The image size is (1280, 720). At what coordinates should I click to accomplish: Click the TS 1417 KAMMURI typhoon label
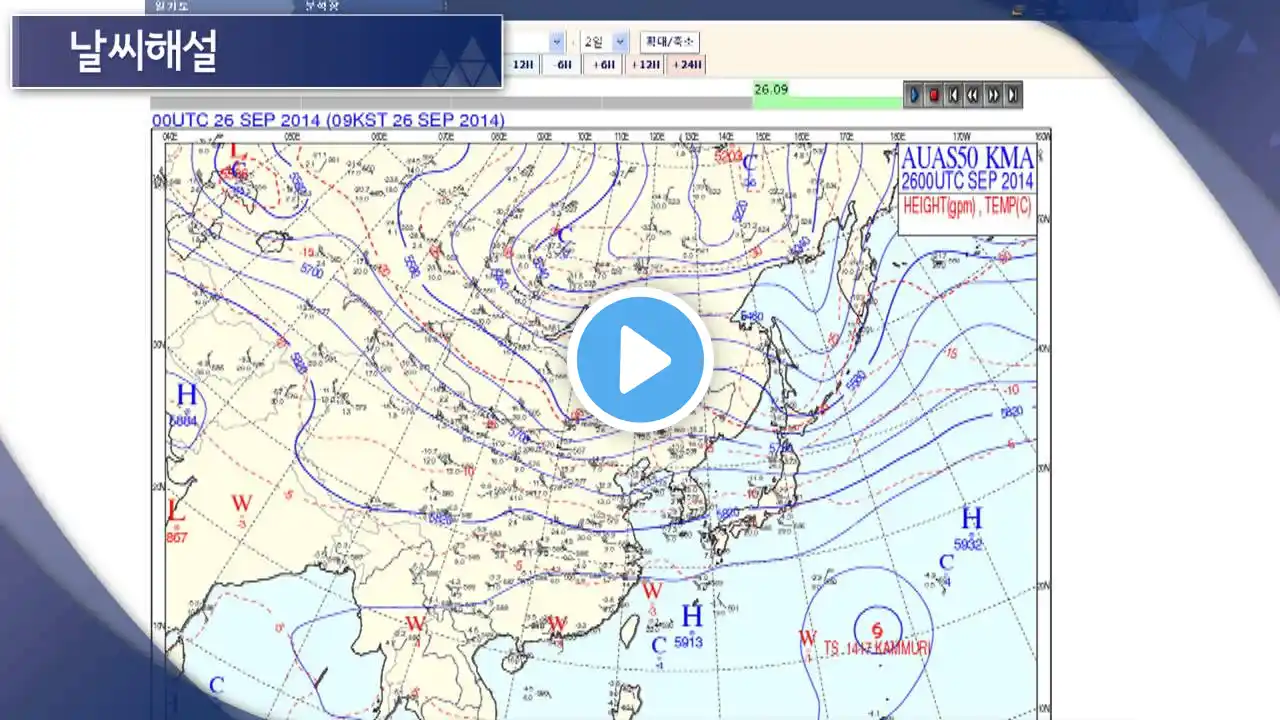click(x=877, y=648)
